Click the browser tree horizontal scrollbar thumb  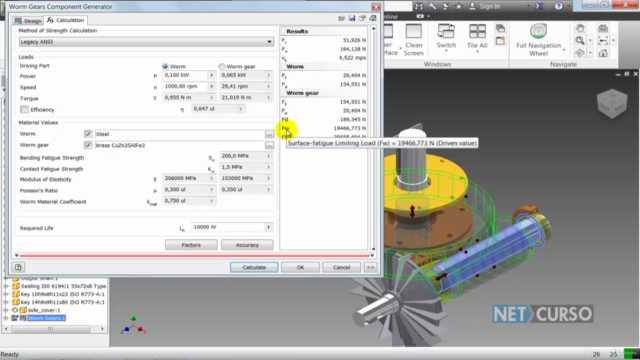click(x=50, y=329)
